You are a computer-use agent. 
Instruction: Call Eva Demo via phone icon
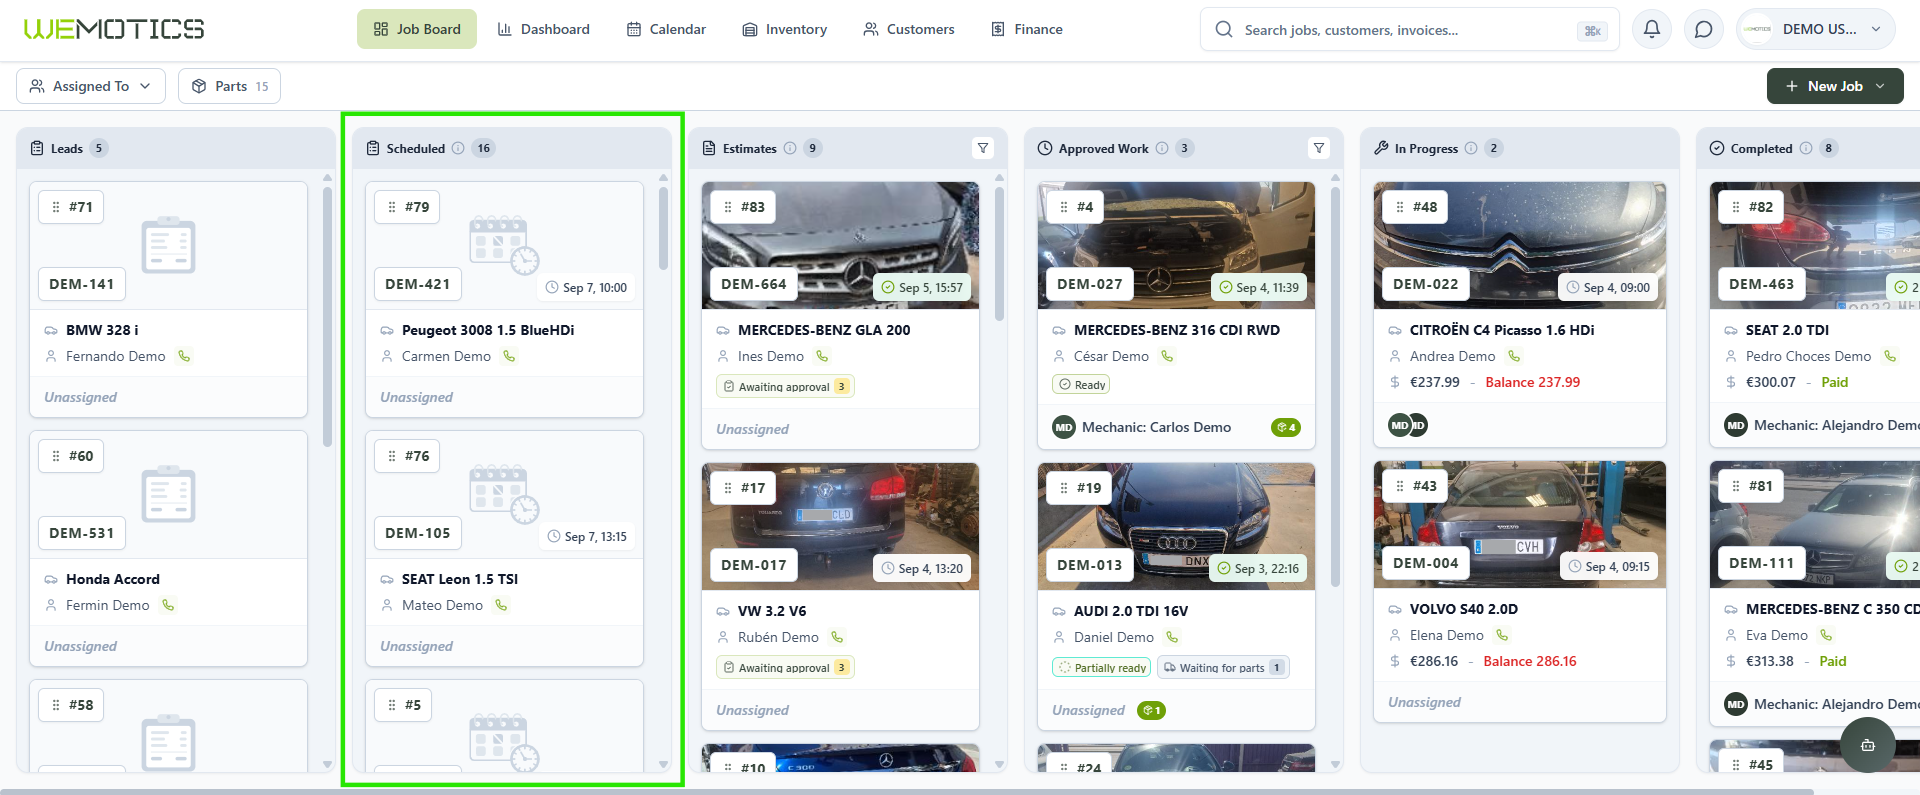click(1826, 635)
